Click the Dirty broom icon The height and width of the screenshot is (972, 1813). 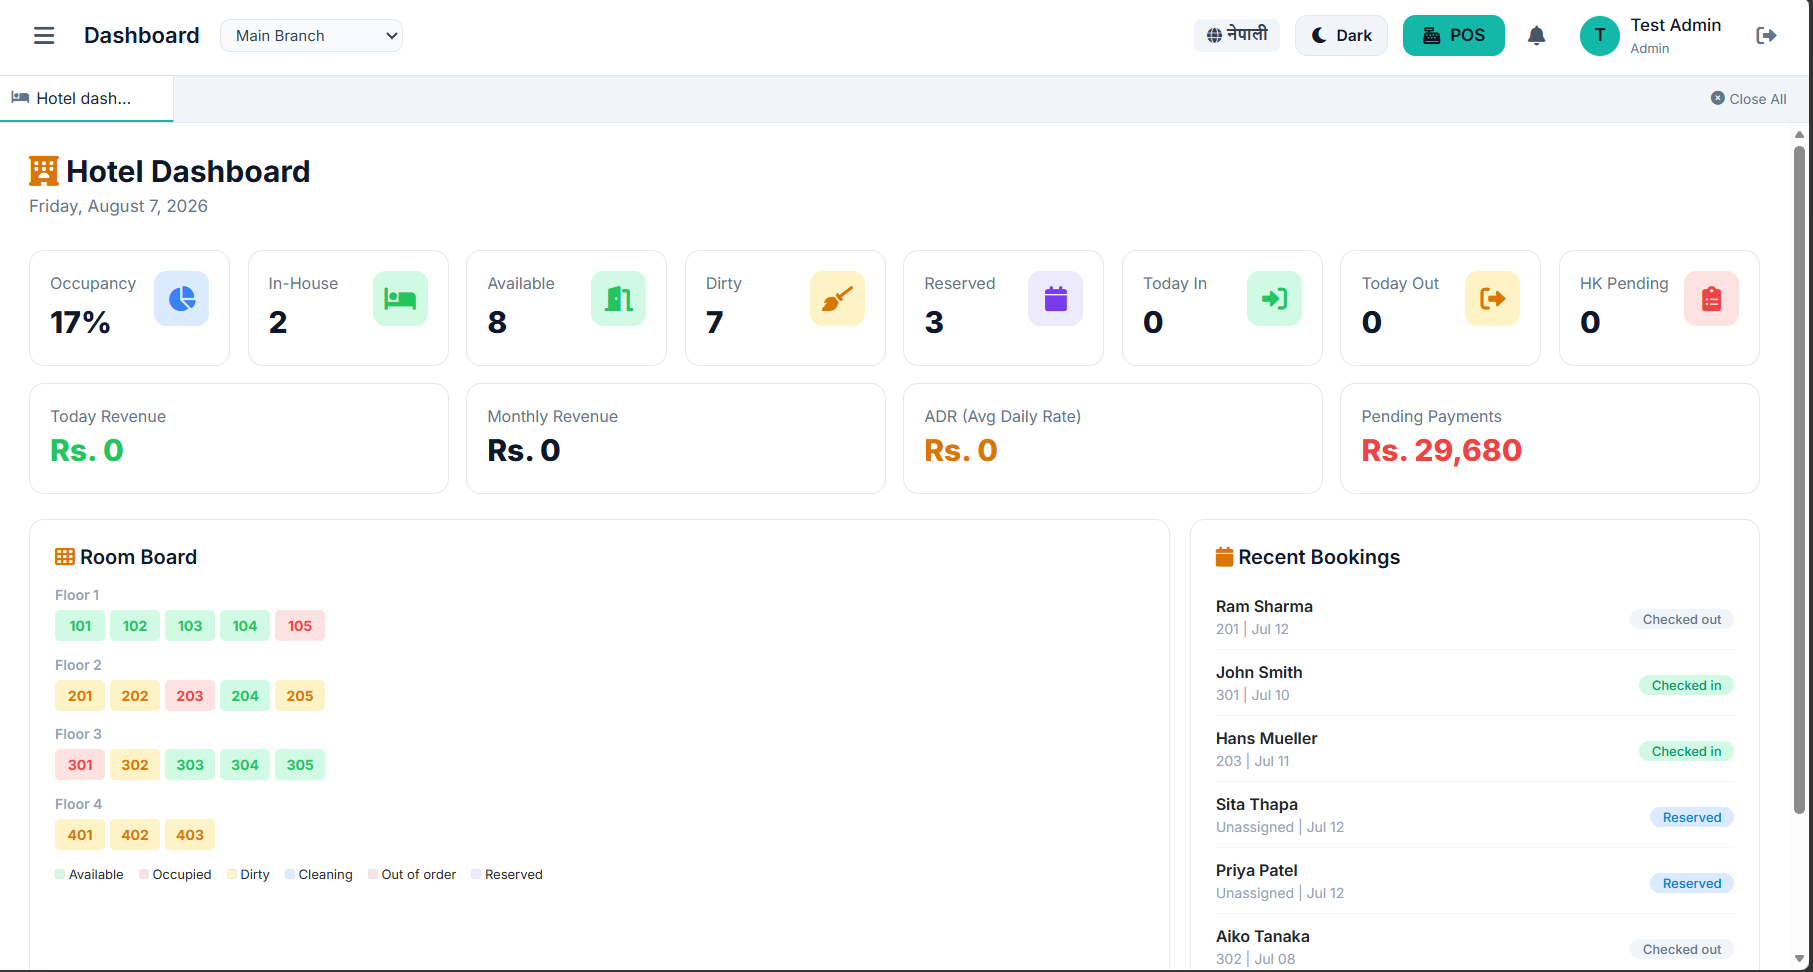[837, 298]
